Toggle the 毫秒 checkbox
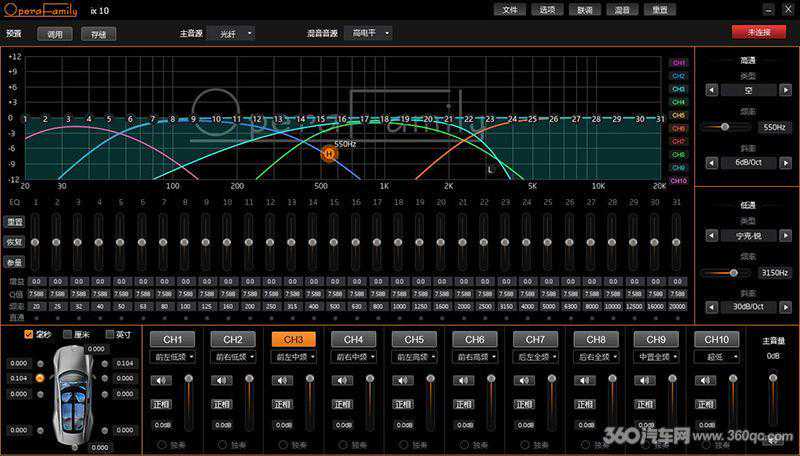Image resolution: width=800 pixels, height=456 pixels. coord(29,334)
